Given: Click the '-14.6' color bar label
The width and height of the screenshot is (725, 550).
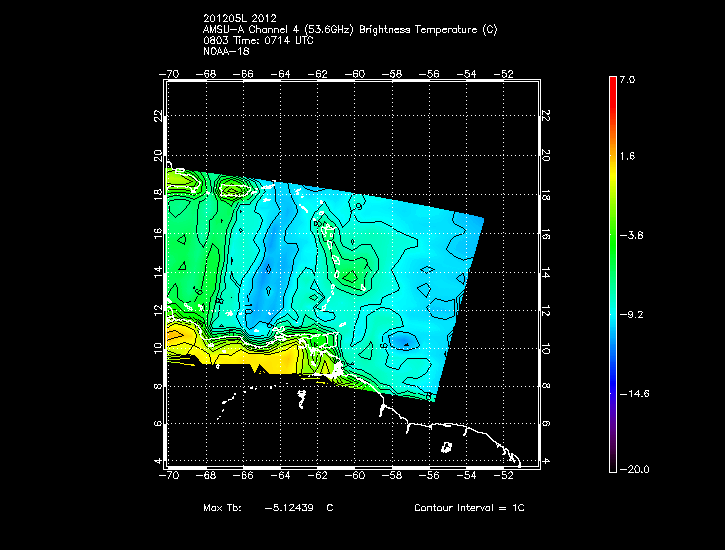Looking at the screenshot, I should tap(634, 394).
